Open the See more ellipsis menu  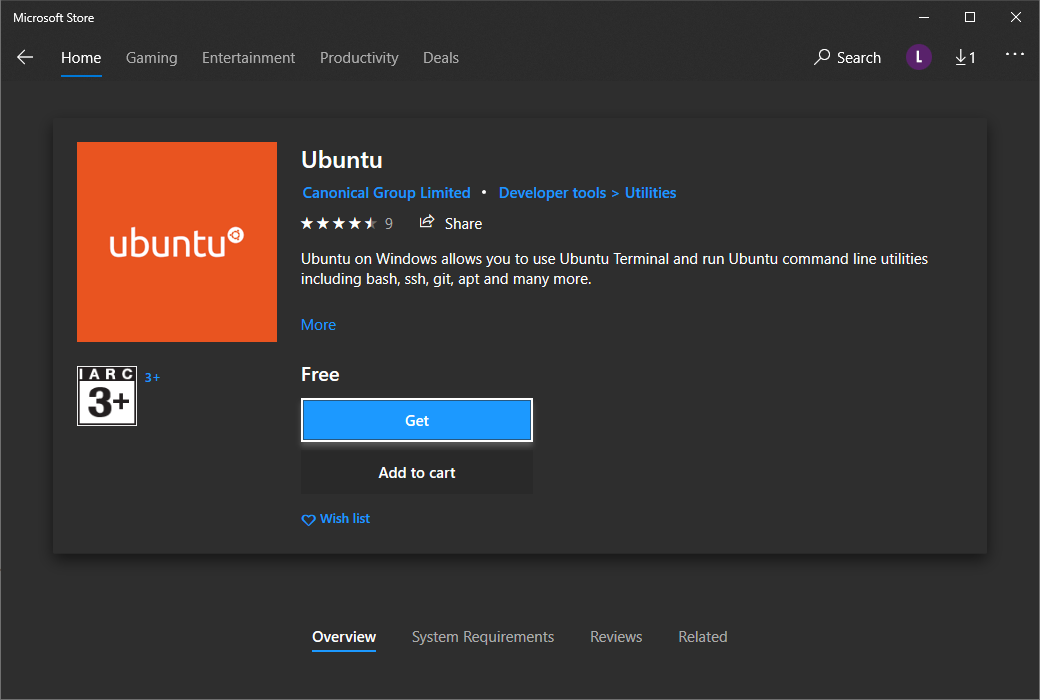click(1014, 54)
